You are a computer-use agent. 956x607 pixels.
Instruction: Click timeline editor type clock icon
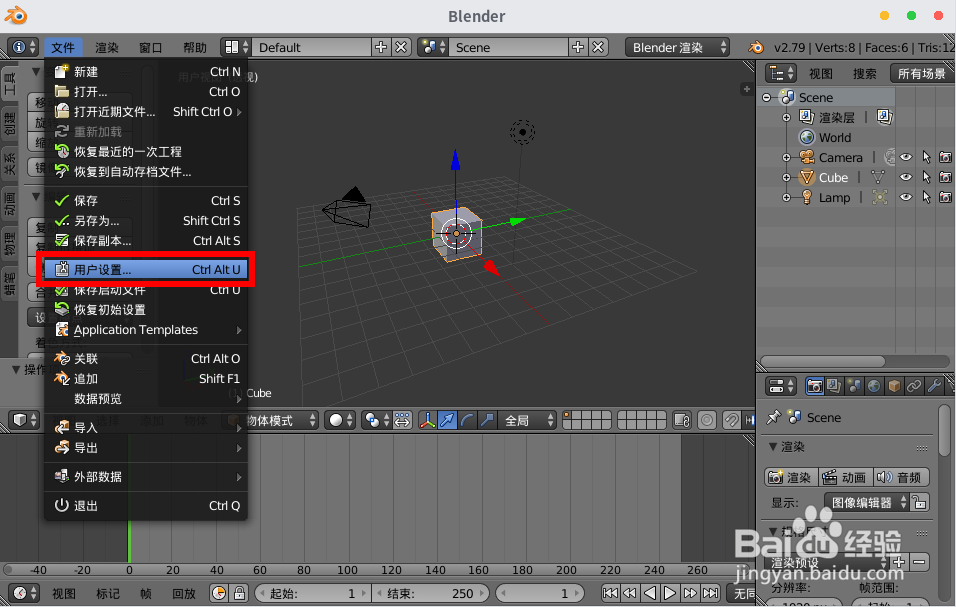point(24,593)
